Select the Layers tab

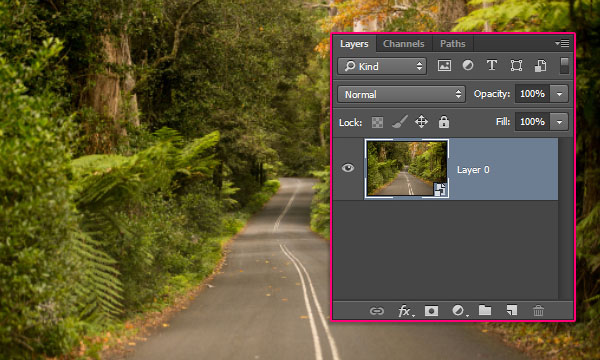coord(354,44)
